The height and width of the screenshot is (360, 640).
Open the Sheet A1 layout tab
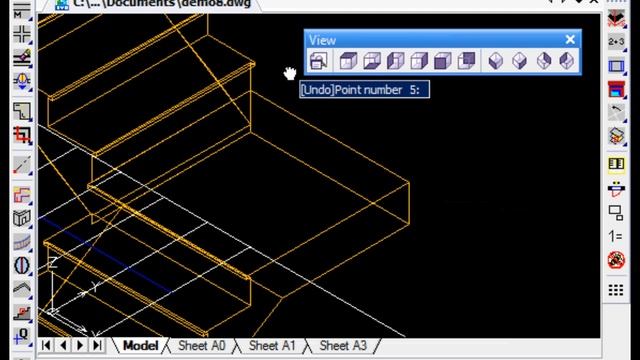272,346
